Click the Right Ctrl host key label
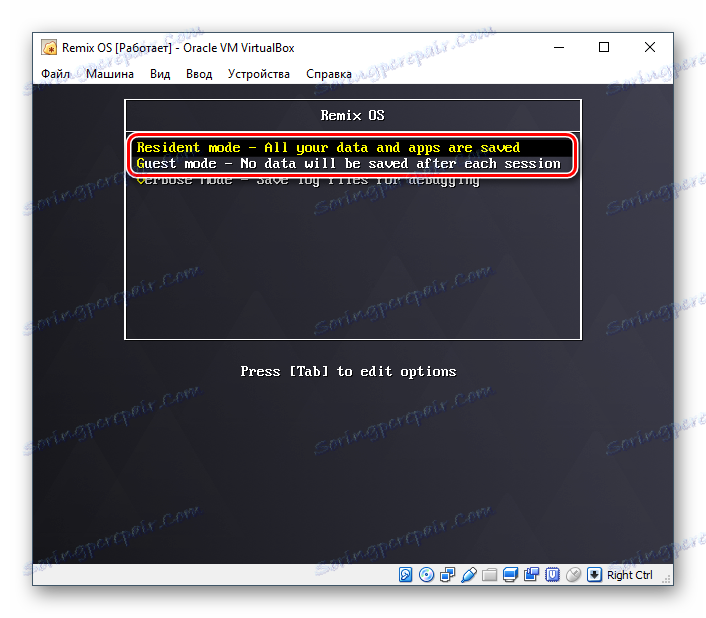Image resolution: width=706 pixels, height=618 pixels. click(629, 575)
